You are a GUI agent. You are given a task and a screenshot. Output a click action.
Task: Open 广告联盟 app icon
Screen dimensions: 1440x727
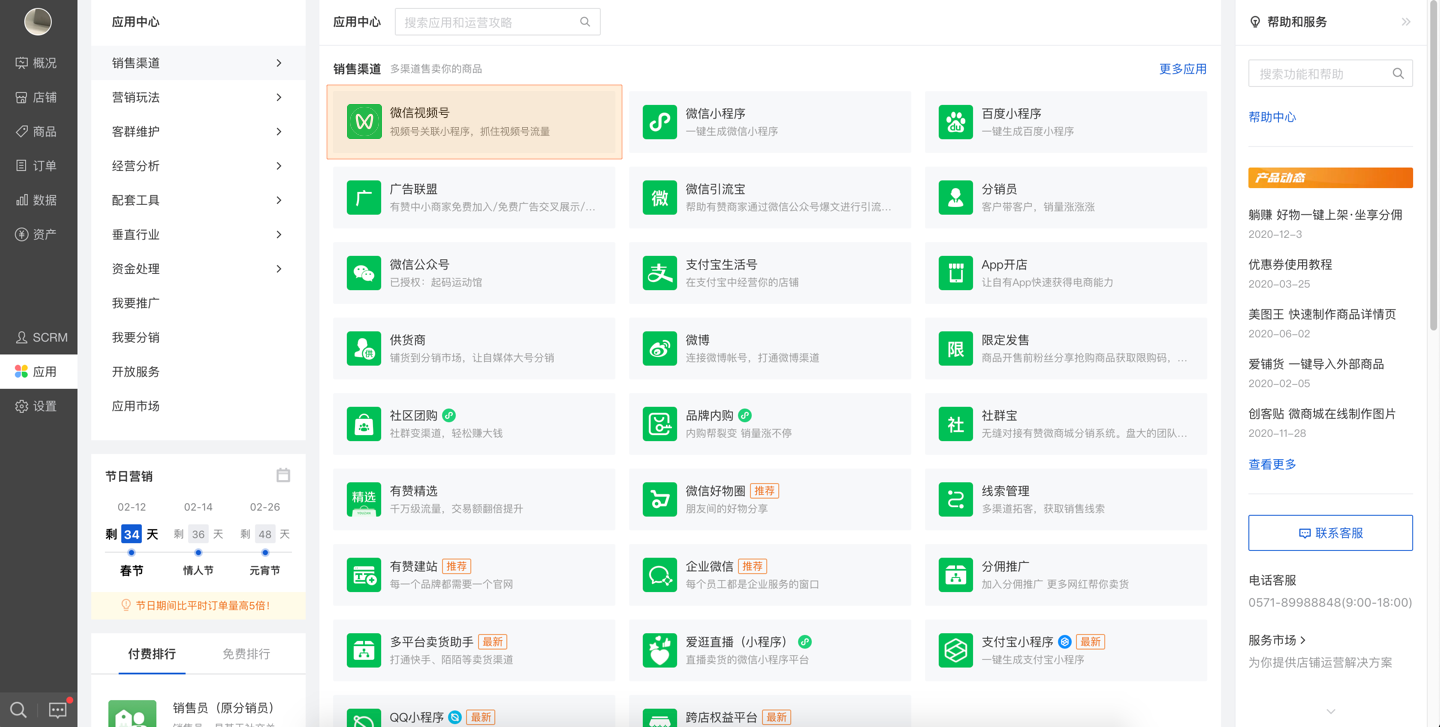pos(364,197)
